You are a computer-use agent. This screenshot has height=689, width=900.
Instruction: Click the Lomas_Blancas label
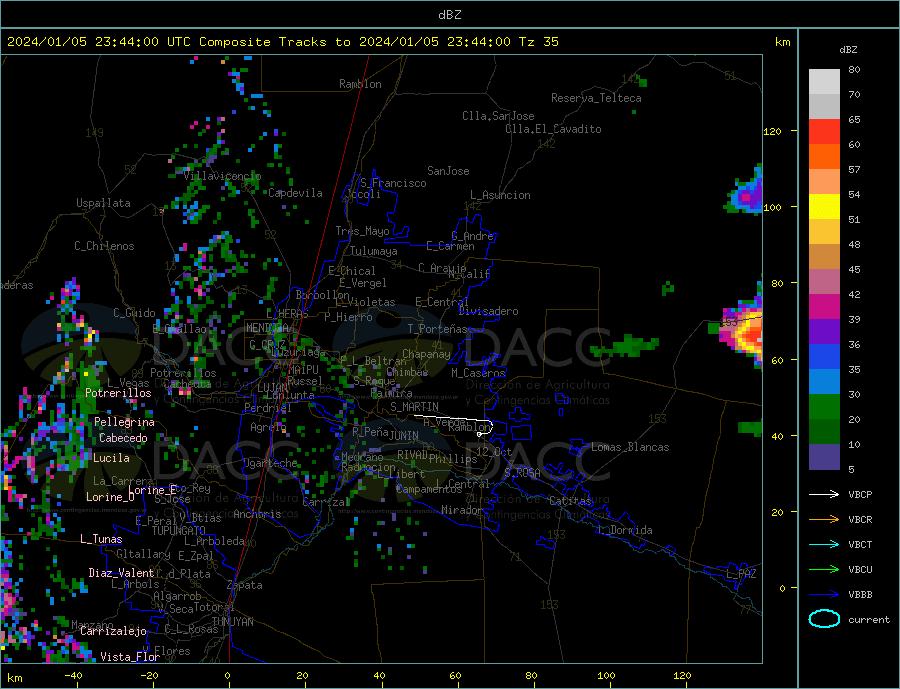[x=630, y=447]
